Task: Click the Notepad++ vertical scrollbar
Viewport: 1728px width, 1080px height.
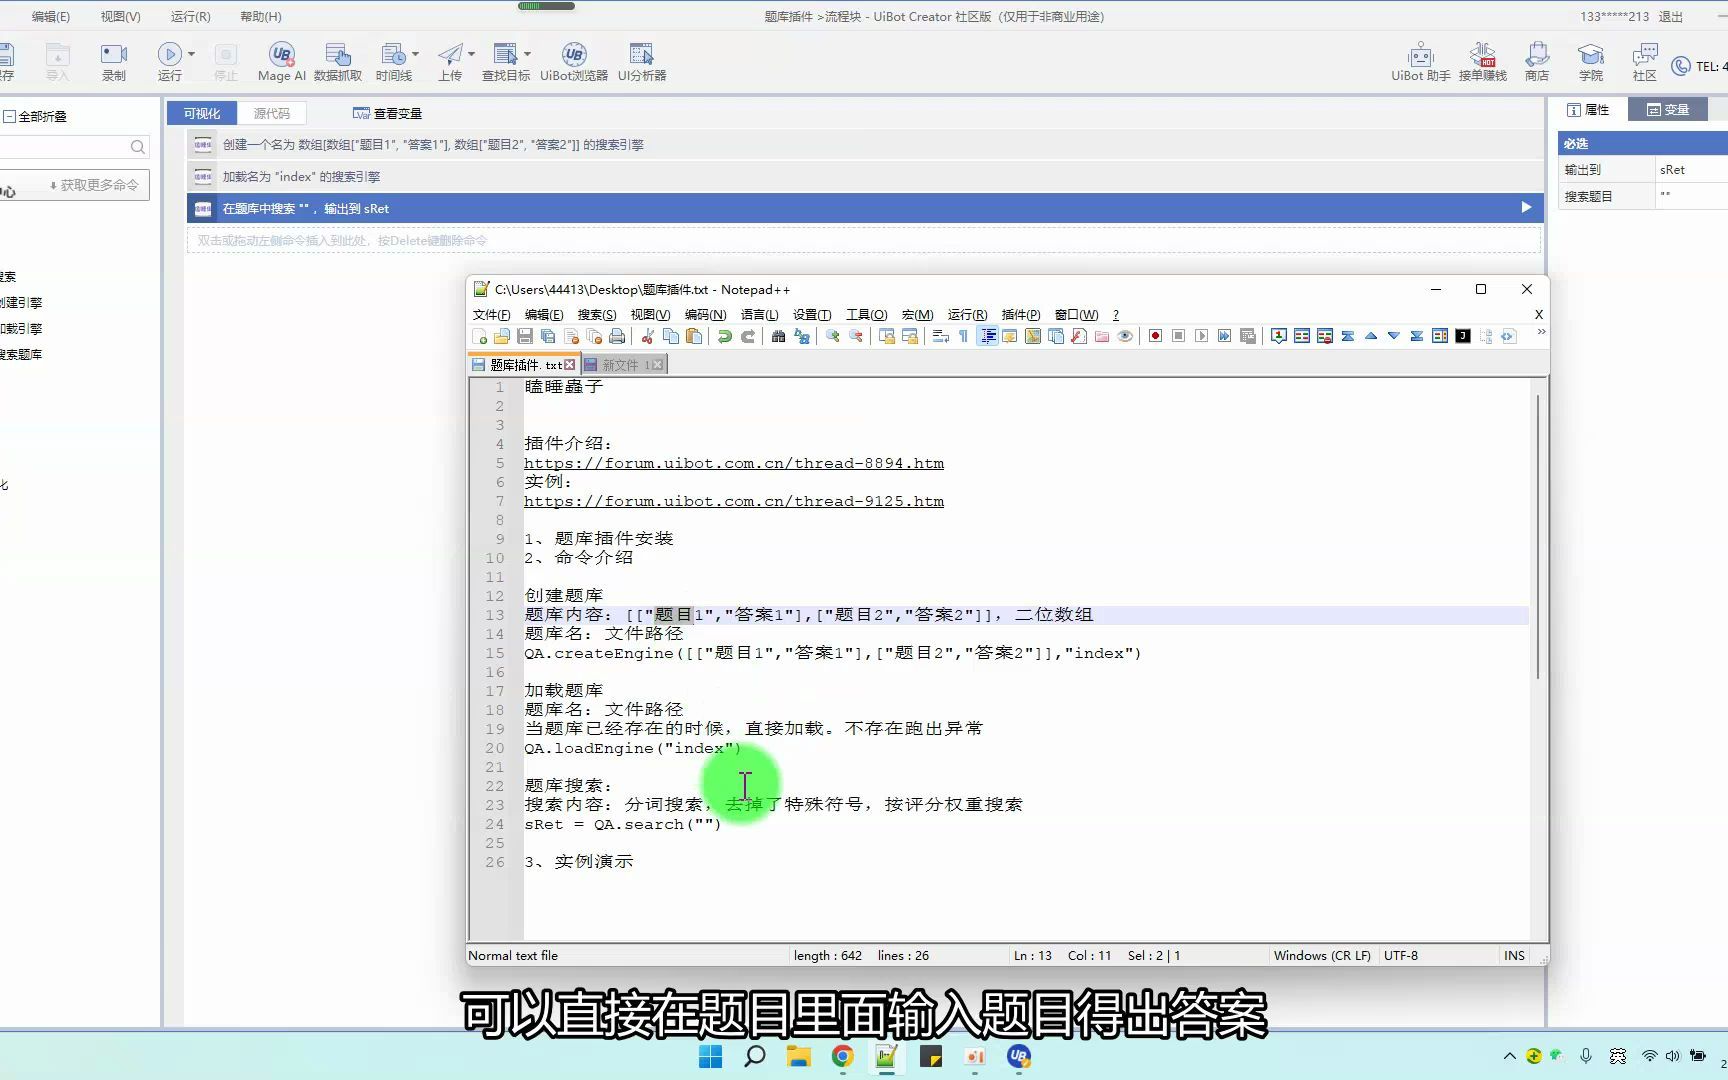Action: click(1539, 536)
